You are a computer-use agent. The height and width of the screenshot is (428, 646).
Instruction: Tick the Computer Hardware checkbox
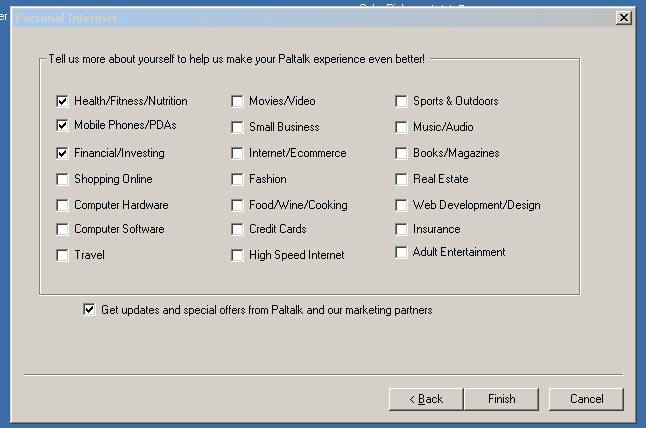pyautogui.click(x=62, y=205)
